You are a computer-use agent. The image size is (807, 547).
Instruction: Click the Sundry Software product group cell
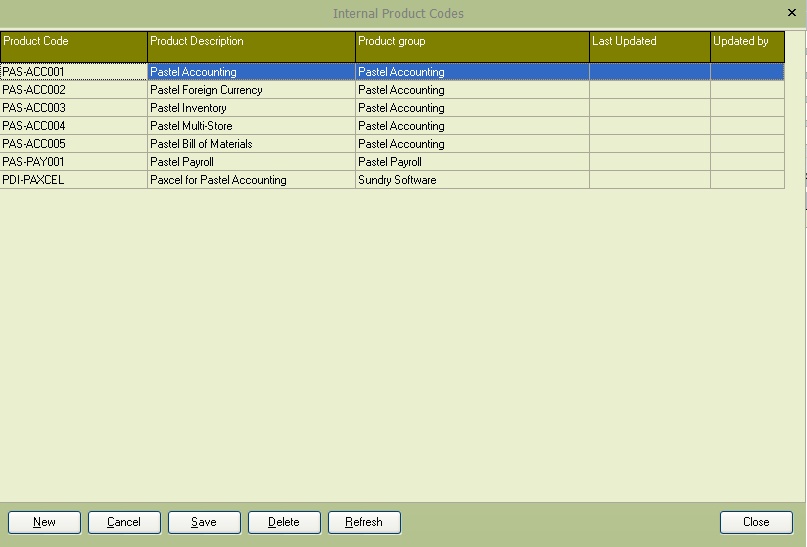[472, 180]
